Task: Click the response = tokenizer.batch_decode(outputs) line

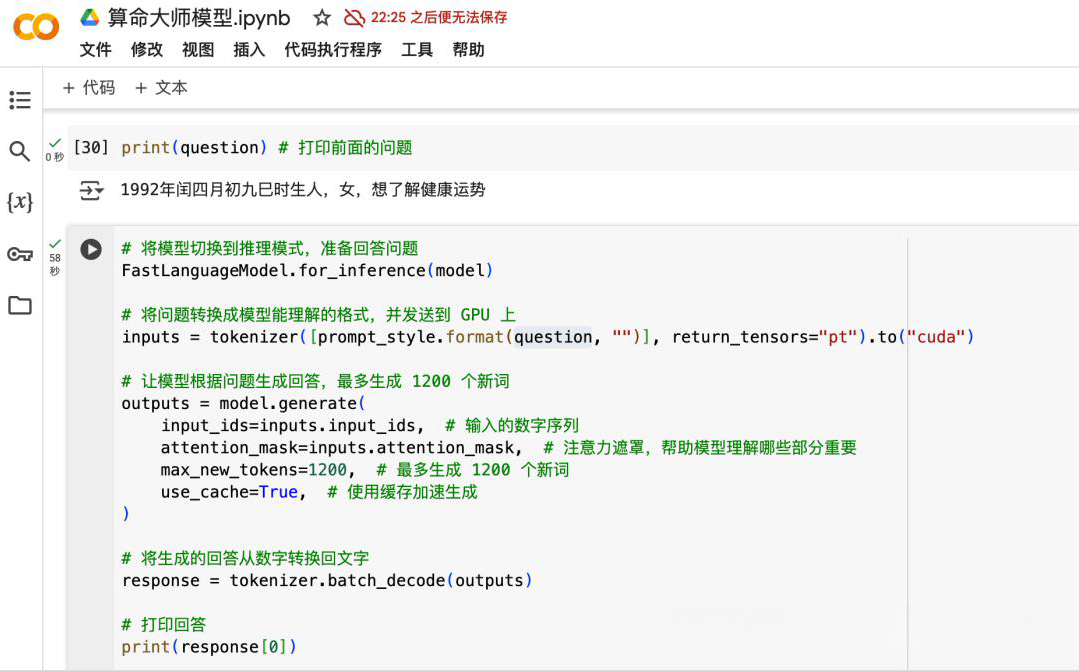Action: 327,581
